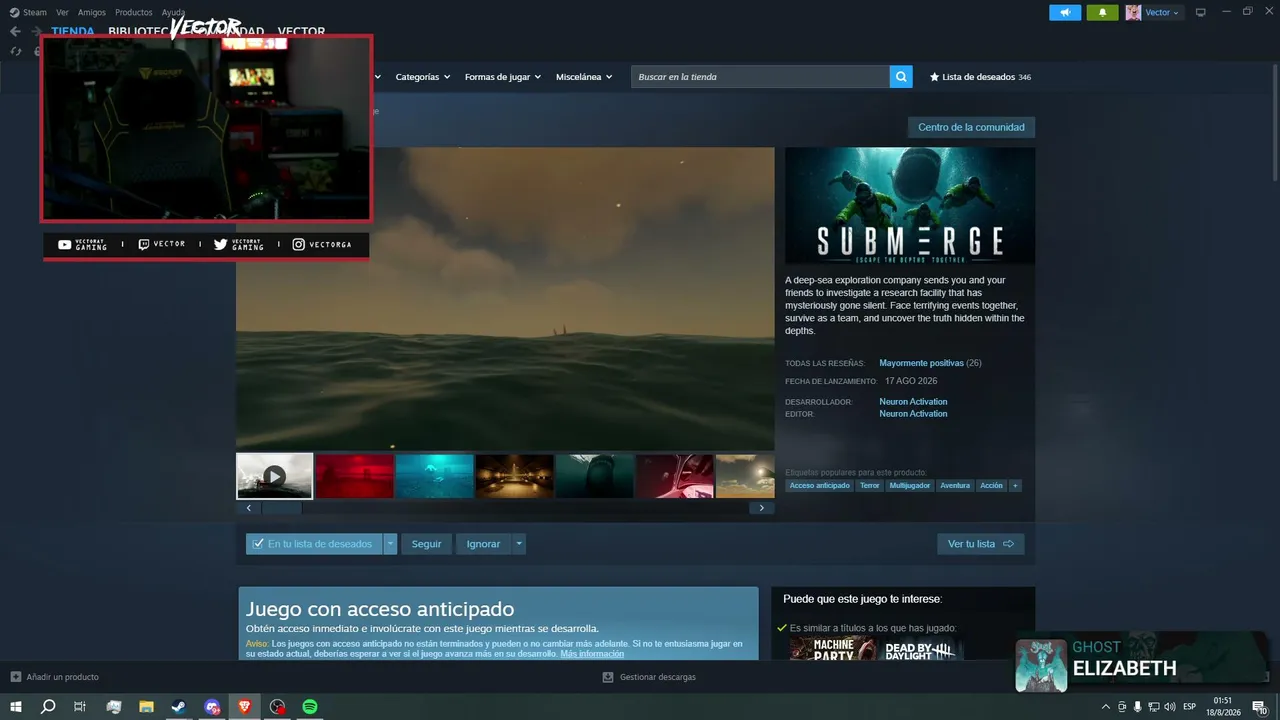Click the ESP keyboard language indicator
Image resolution: width=1280 pixels, height=720 pixels.
tap(1189, 706)
